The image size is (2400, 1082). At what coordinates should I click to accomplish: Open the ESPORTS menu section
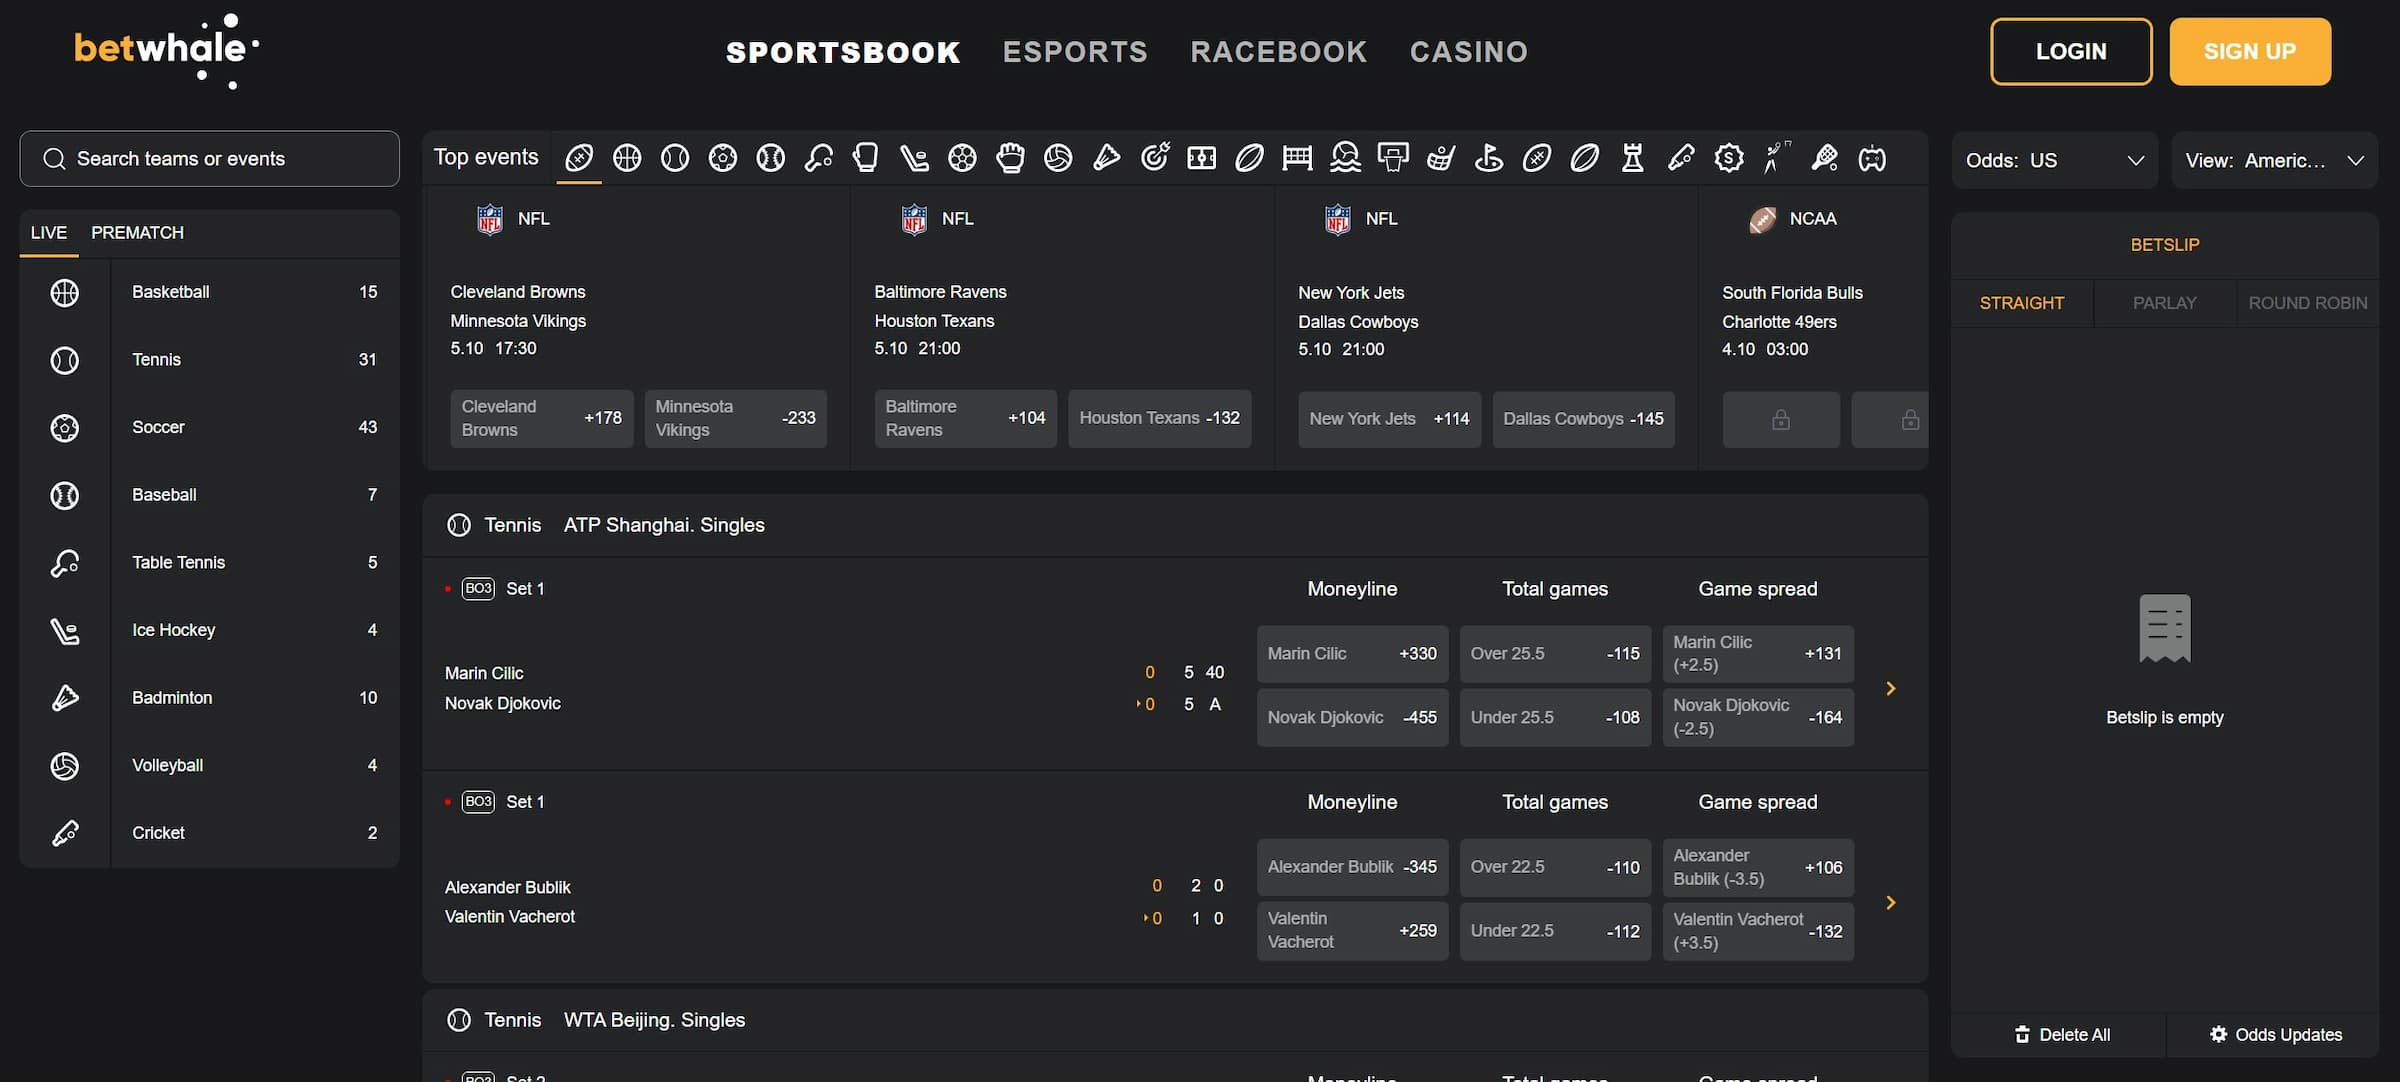click(1075, 52)
